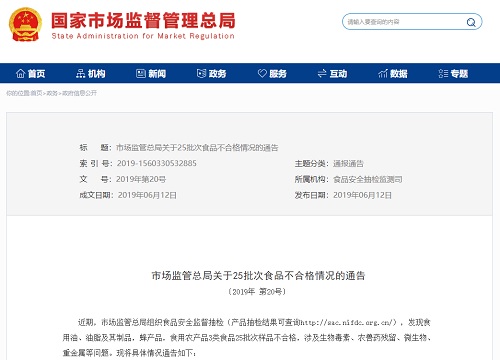This screenshot has width=500, height=360.
Task: Click the metadata title 市场监管总局关于25批次食品不合格情况的通告
Action: (197, 148)
